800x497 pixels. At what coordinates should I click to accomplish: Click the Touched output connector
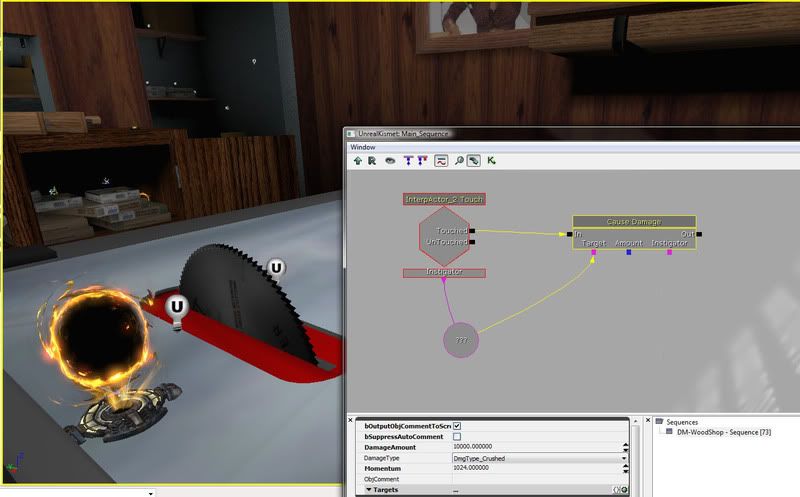472,231
